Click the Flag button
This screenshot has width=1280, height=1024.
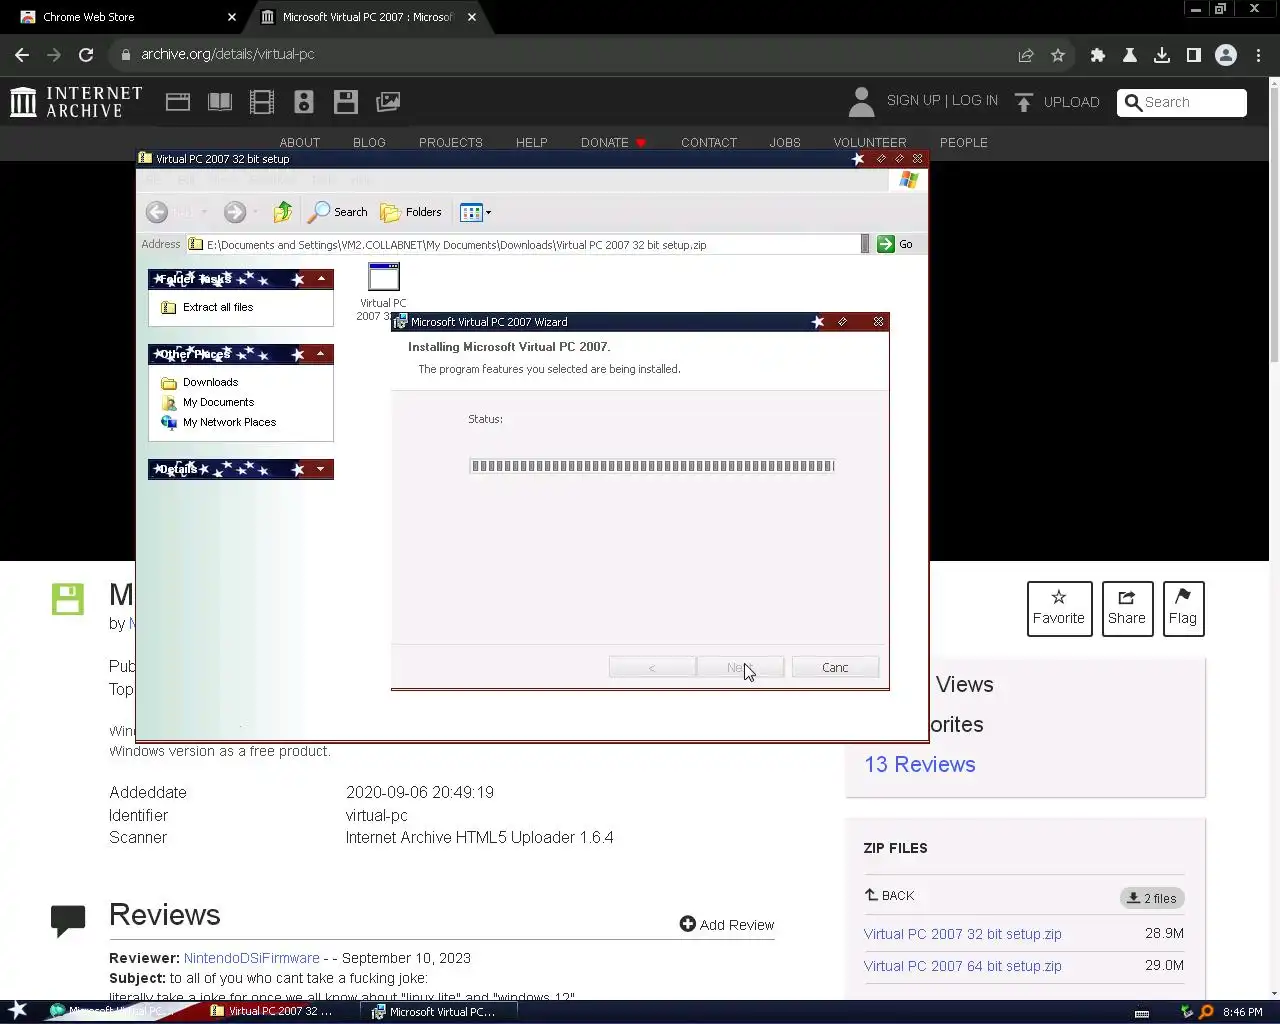pos(1183,608)
